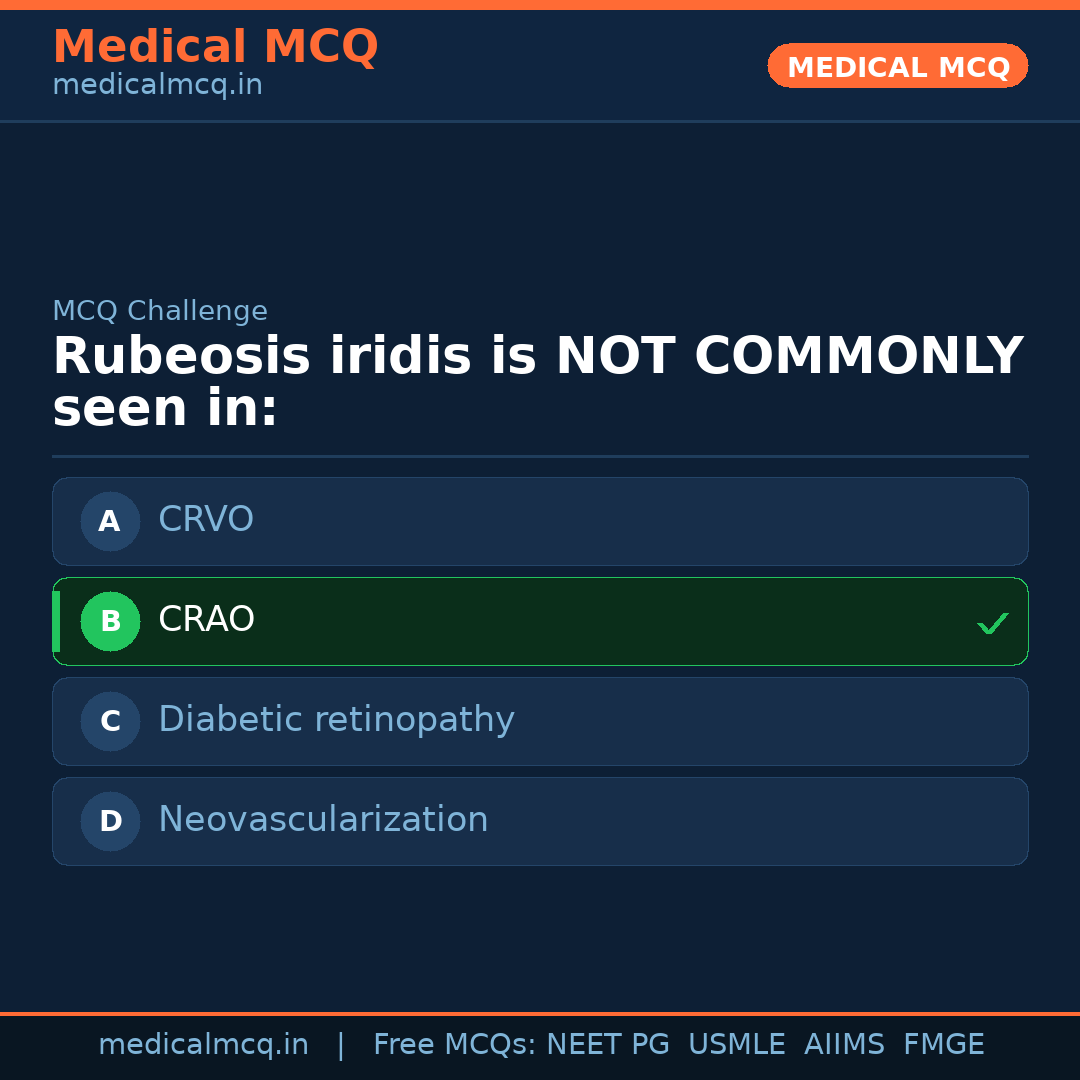The width and height of the screenshot is (1080, 1080).
Task: Click green accent bar left of CRAO
Action: pyautogui.click(x=56, y=621)
